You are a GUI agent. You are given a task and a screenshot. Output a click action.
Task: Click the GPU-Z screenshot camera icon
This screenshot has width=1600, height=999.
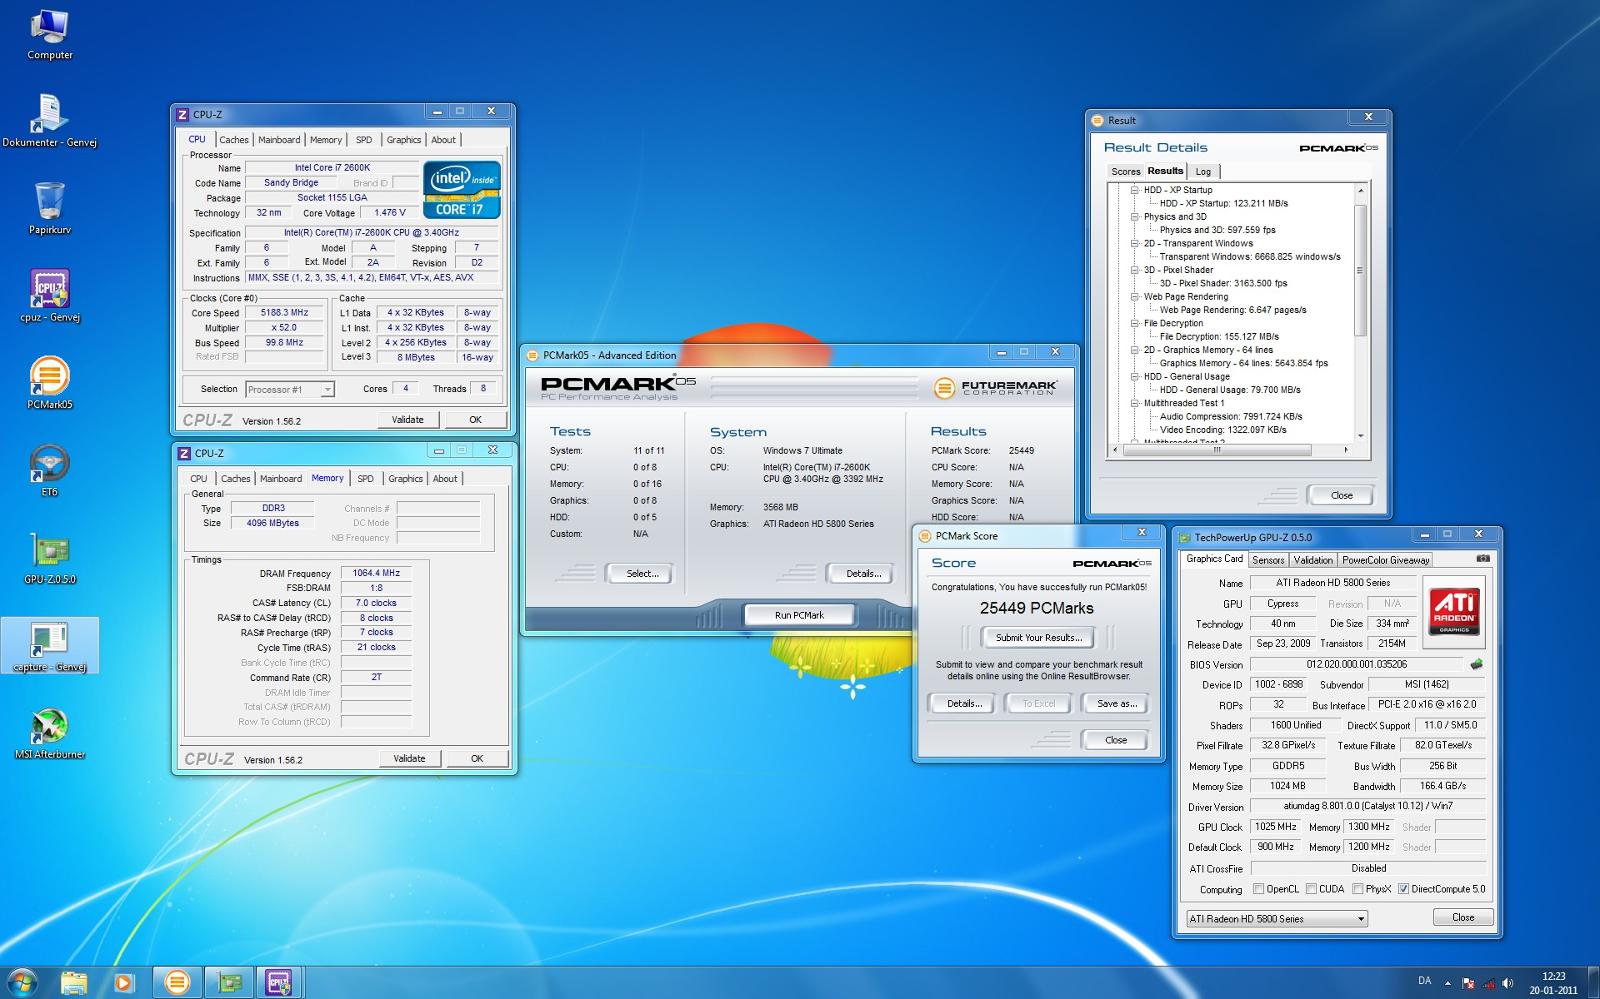click(x=1483, y=559)
